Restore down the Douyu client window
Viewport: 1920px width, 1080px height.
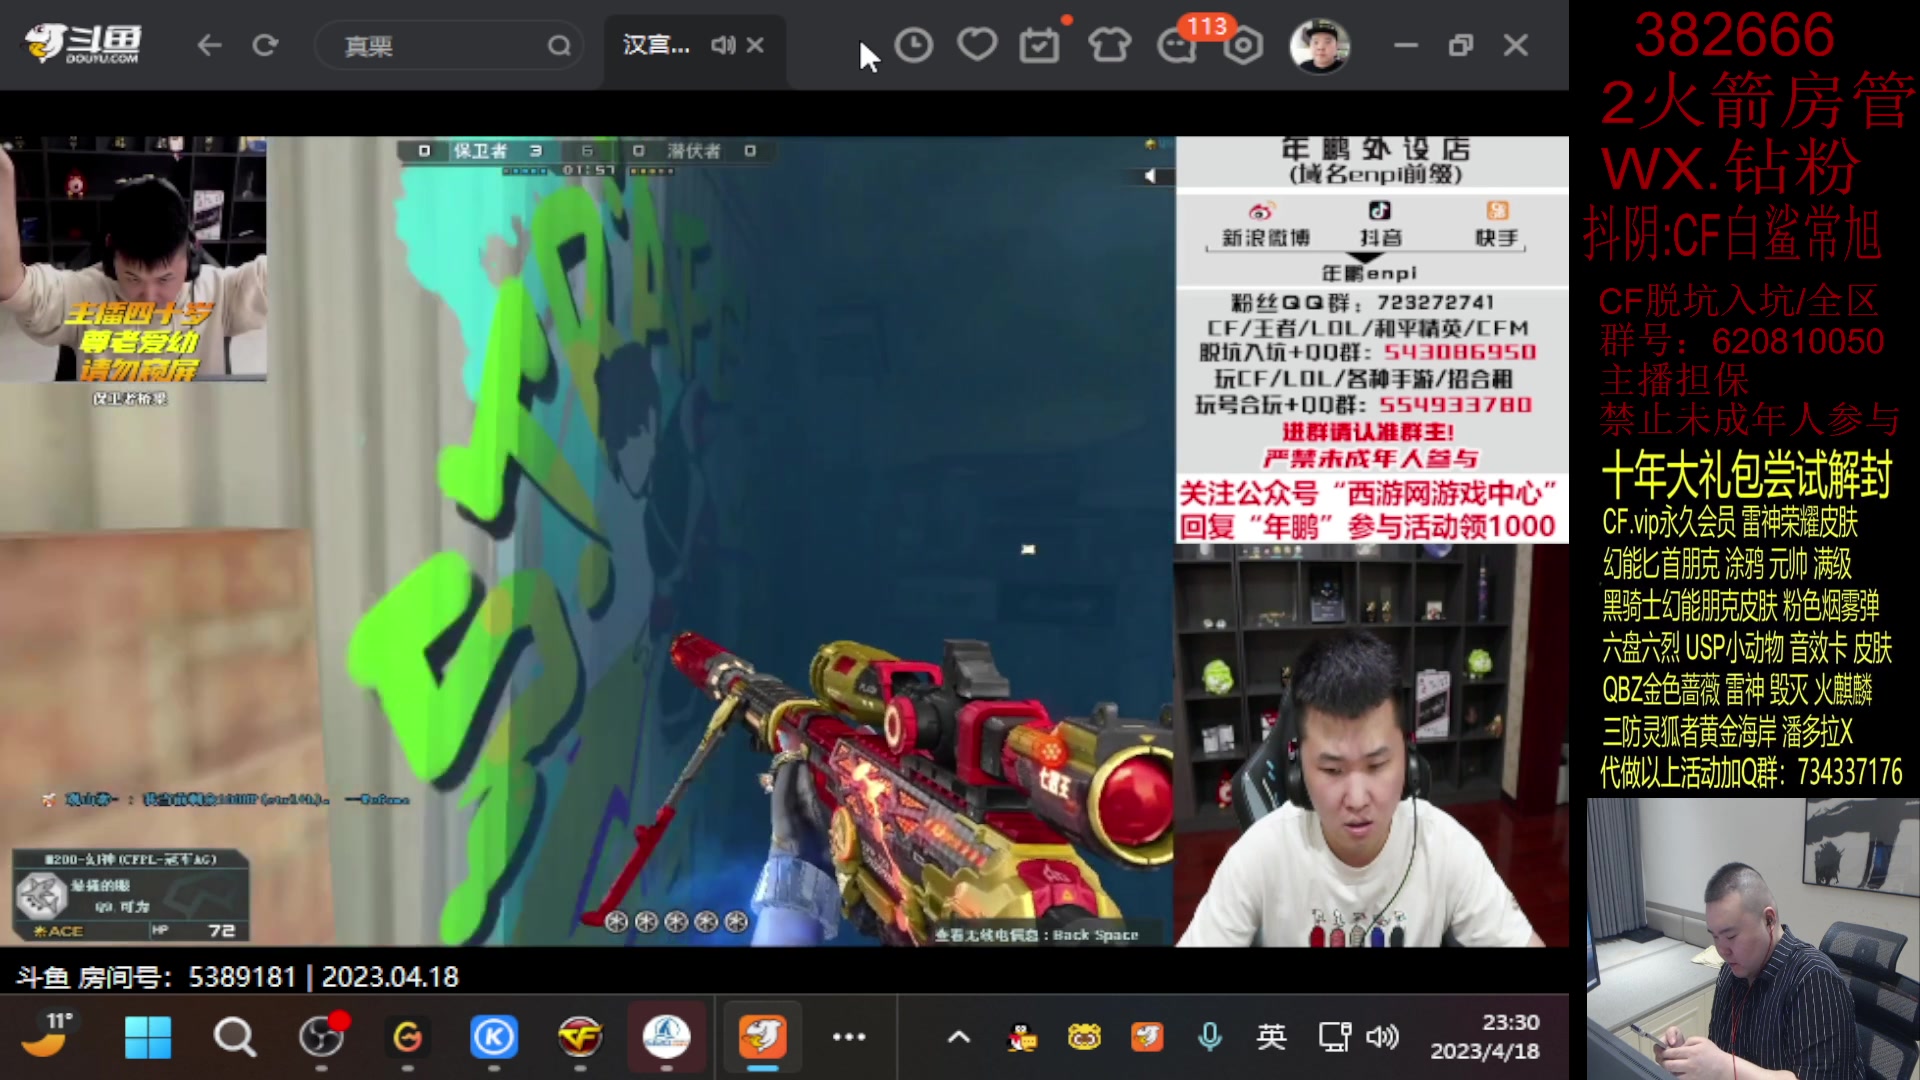tap(1461, 45)
